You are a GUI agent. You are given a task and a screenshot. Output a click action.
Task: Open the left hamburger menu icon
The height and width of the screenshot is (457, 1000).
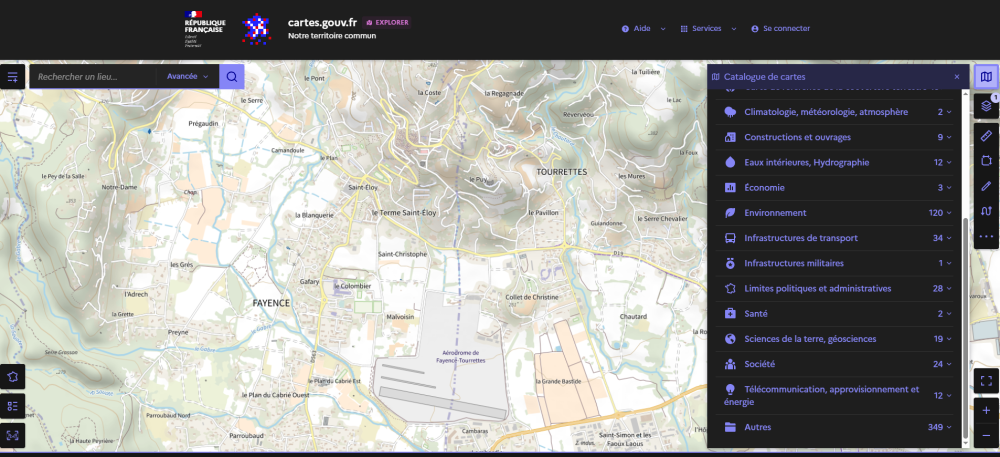click(13, 76)
